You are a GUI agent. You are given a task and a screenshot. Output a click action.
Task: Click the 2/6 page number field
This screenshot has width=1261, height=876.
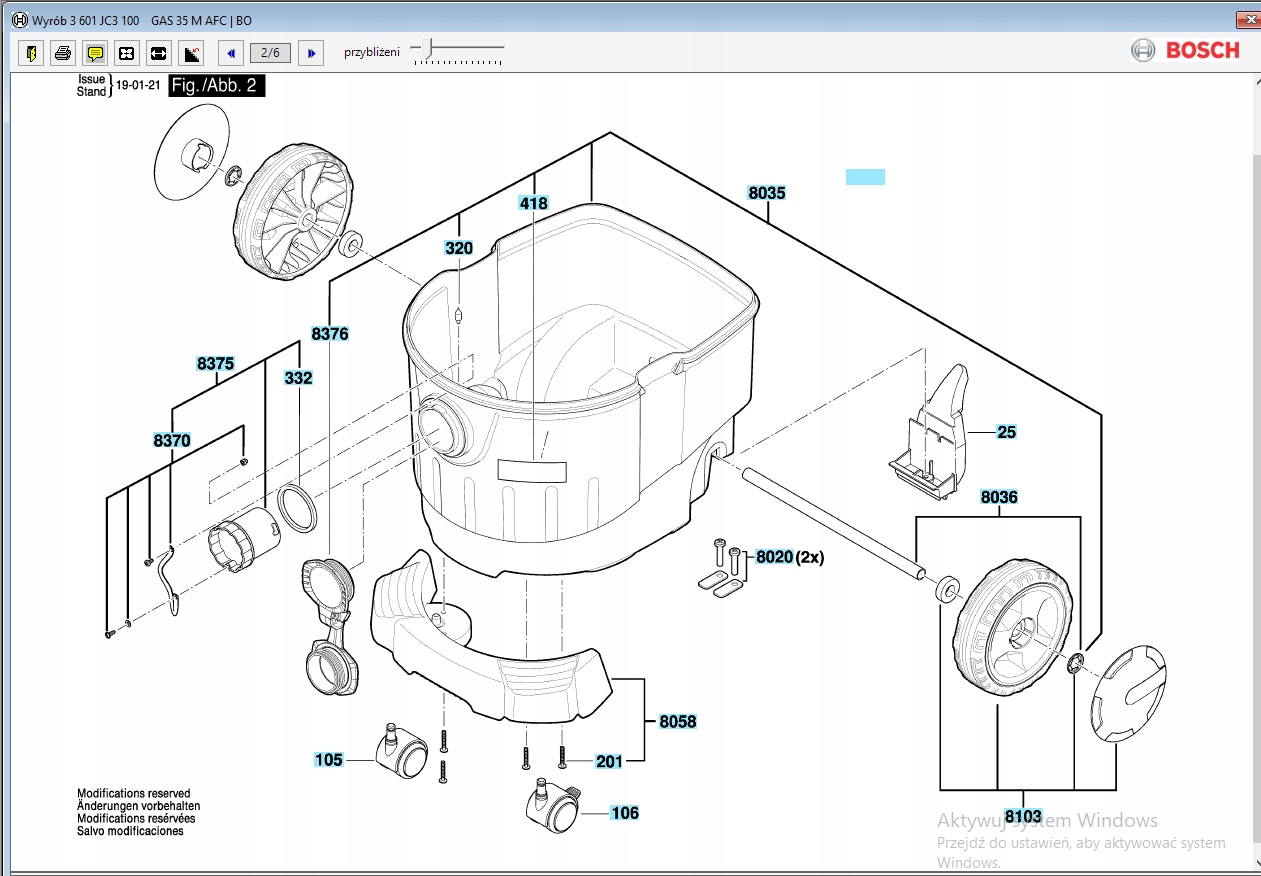pyautogui.click(x=270, y=53)
